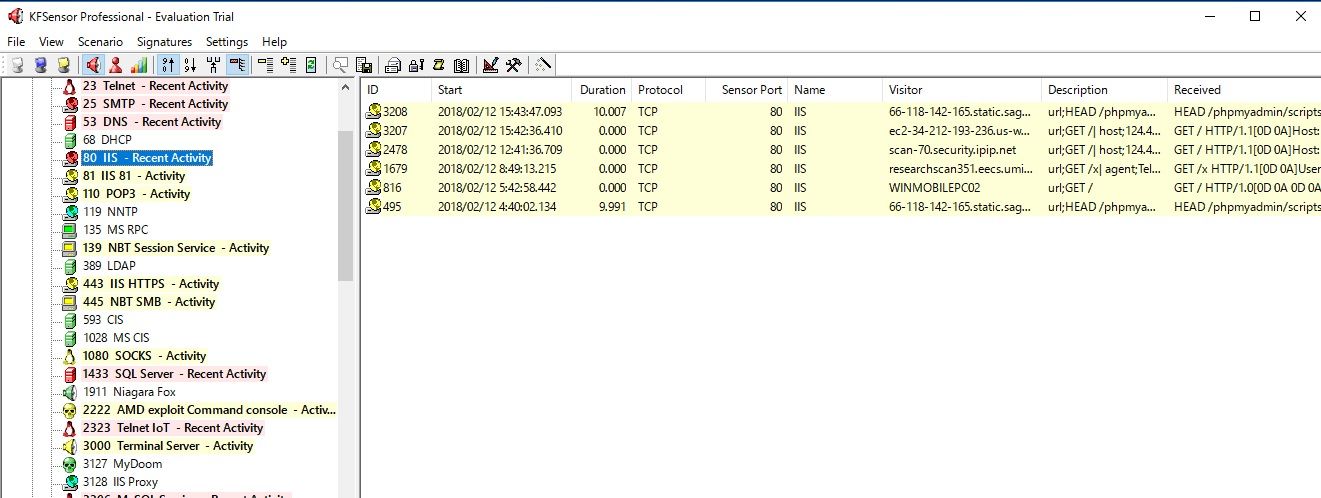Select the 23 Telnet port in tree

click(x=155, y=86)
